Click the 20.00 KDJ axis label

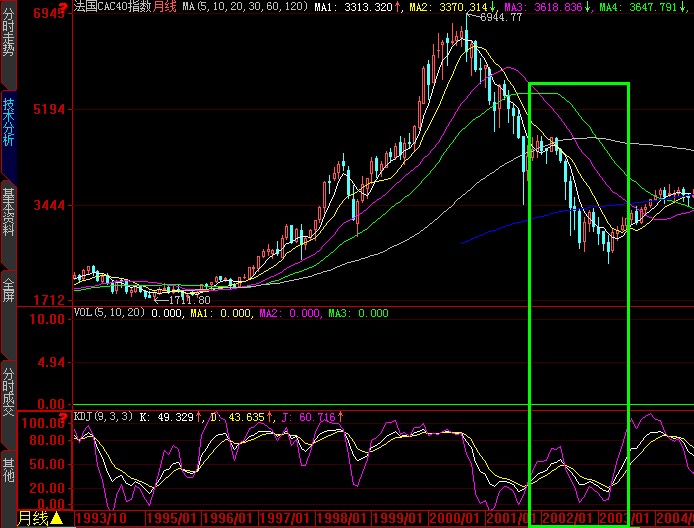point(46,488)
